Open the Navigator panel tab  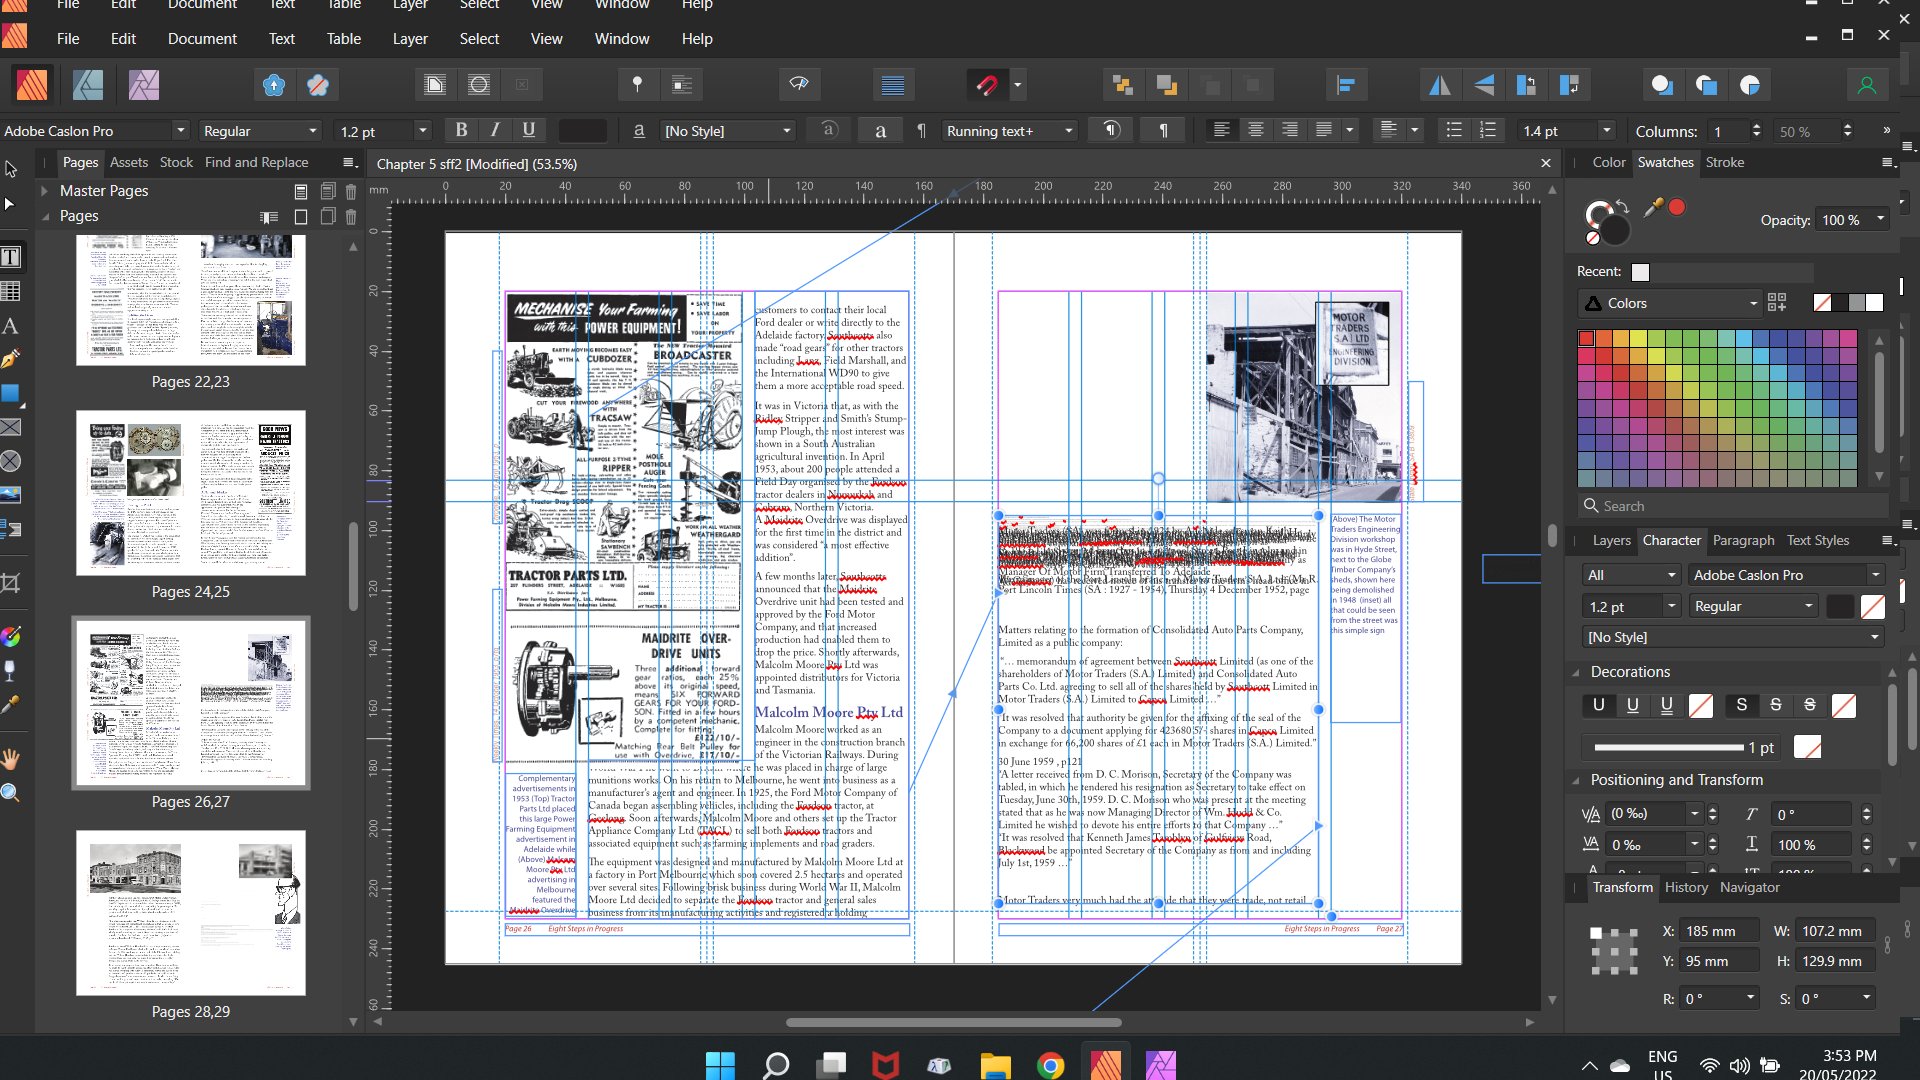coord(1749,887)
